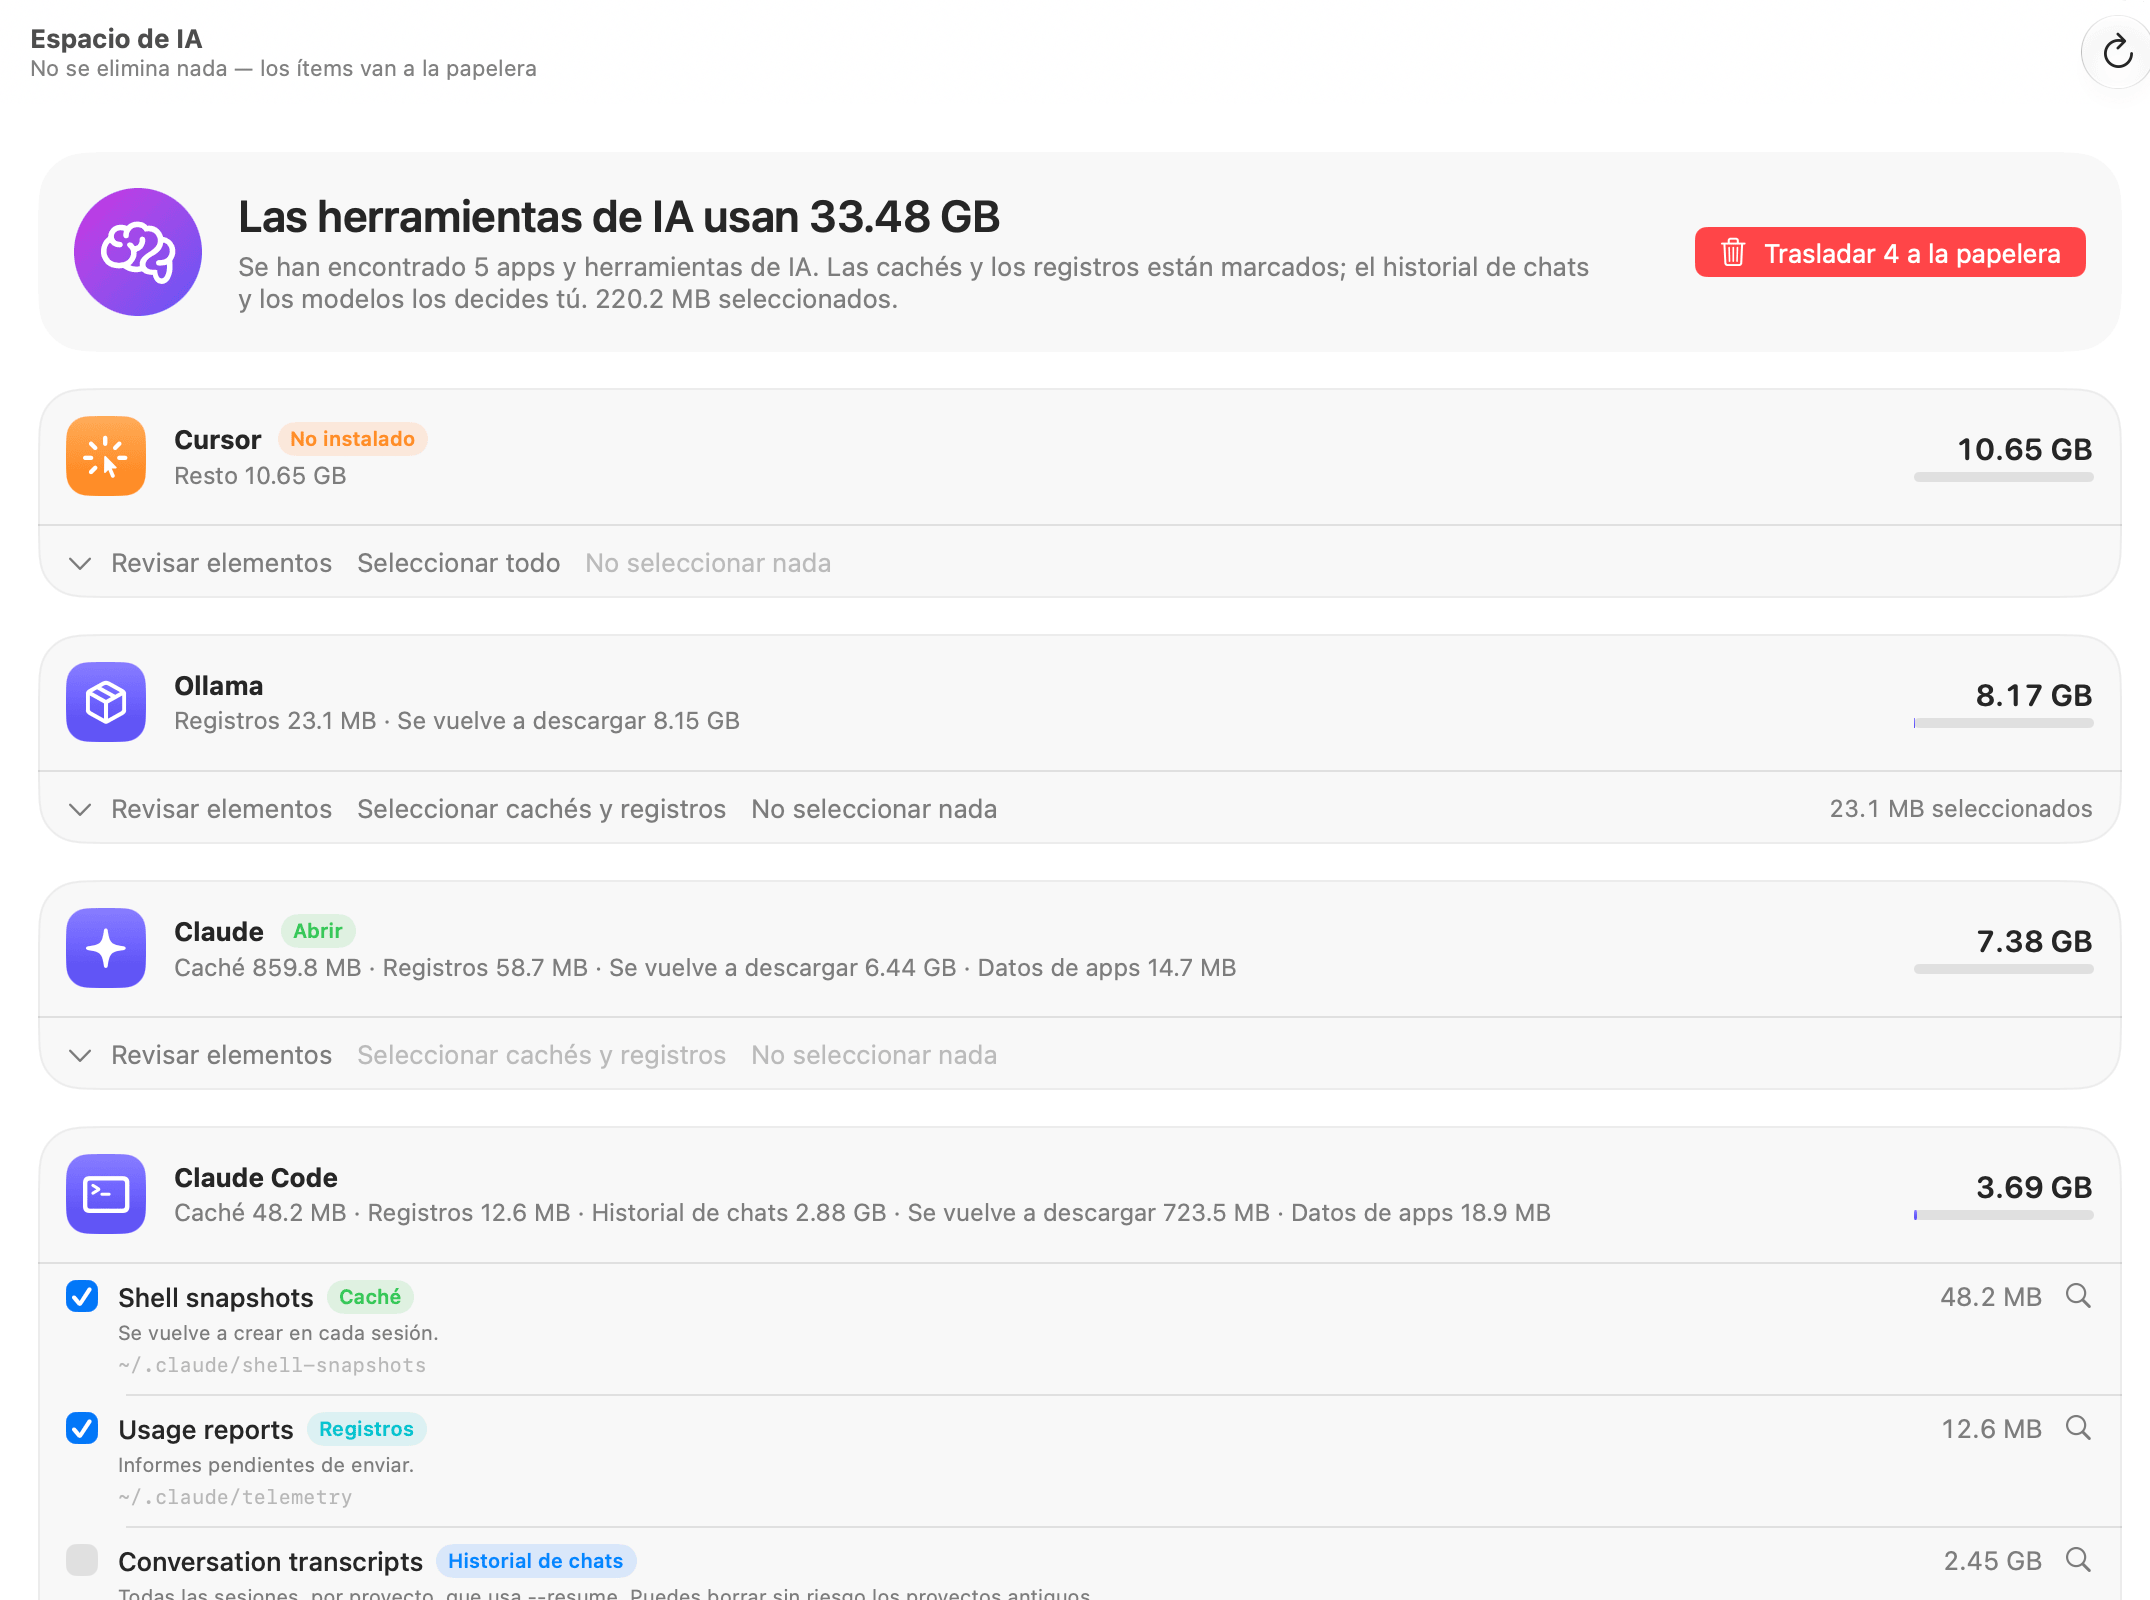Click the Registros tag on Usage reports

pos(366,1429)
